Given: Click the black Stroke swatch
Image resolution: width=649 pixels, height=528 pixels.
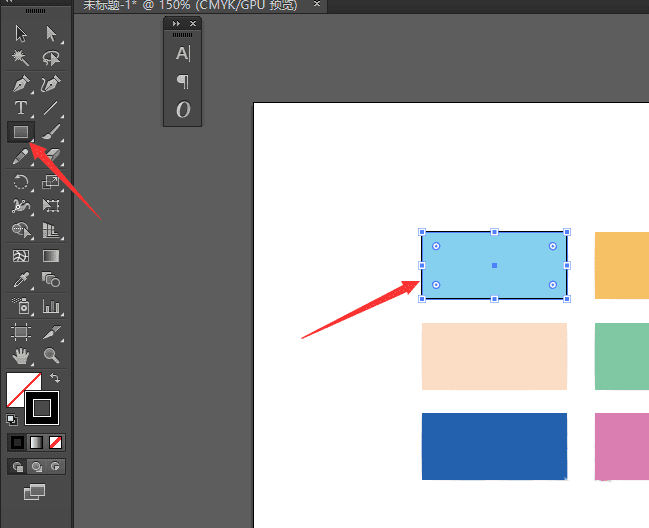Looking at the screenshot, I should click(x=42, y=408).
